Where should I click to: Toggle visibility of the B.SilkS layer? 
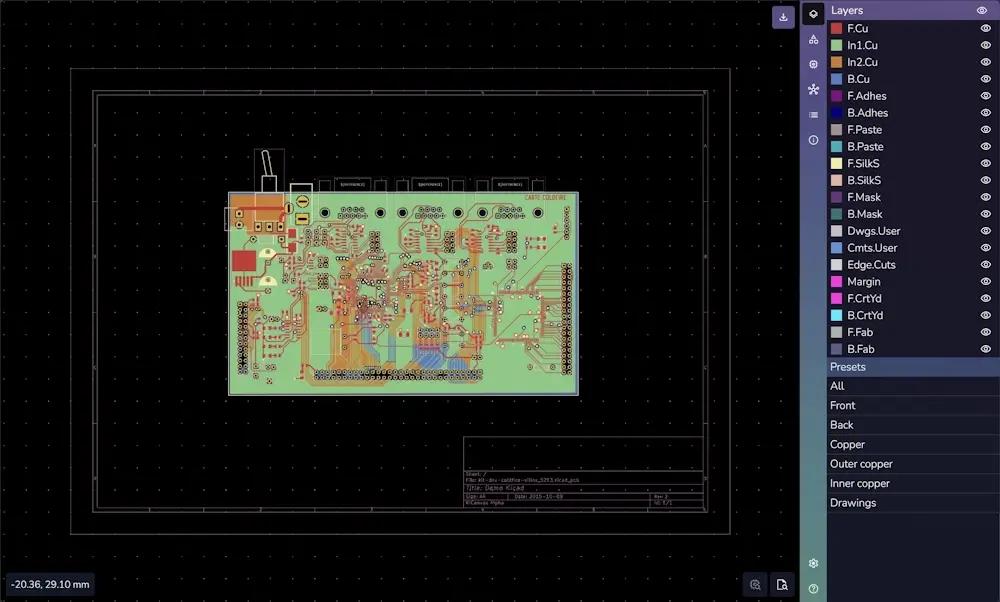985,180
